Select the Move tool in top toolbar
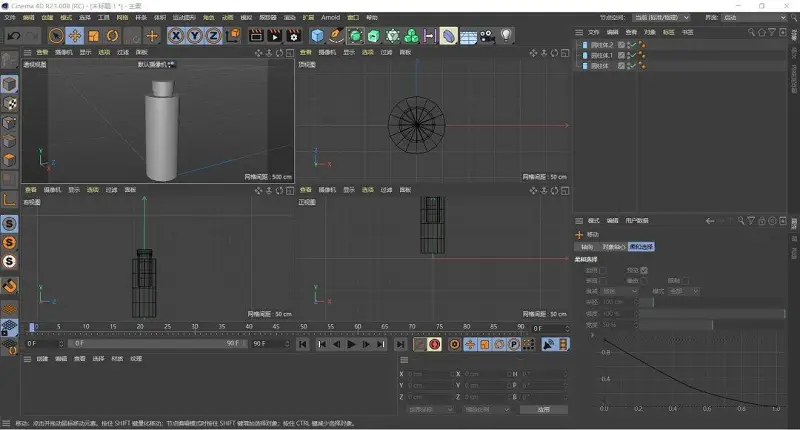Viewport: 800px width, 430px height. pos(75,36)
